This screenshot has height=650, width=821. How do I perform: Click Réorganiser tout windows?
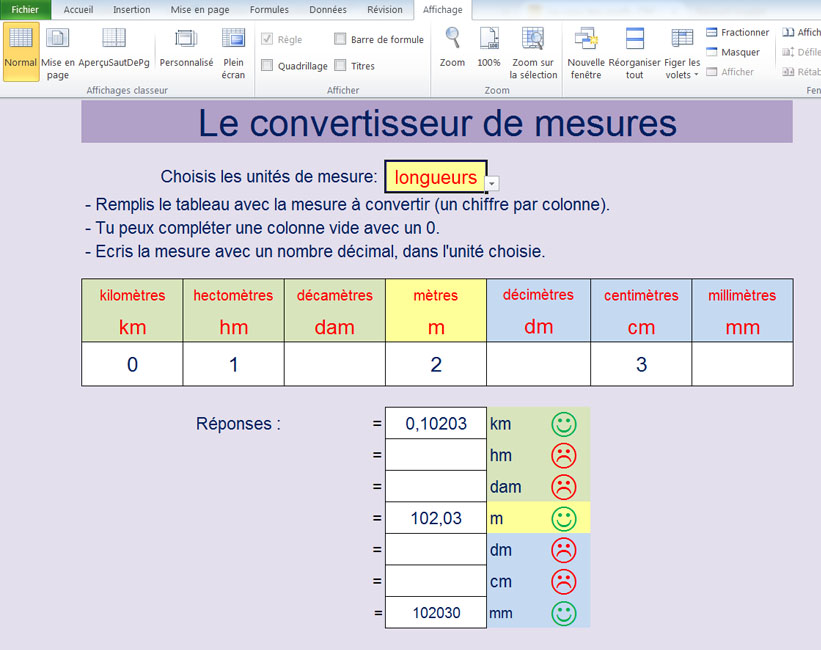click(x=634, y=53)
